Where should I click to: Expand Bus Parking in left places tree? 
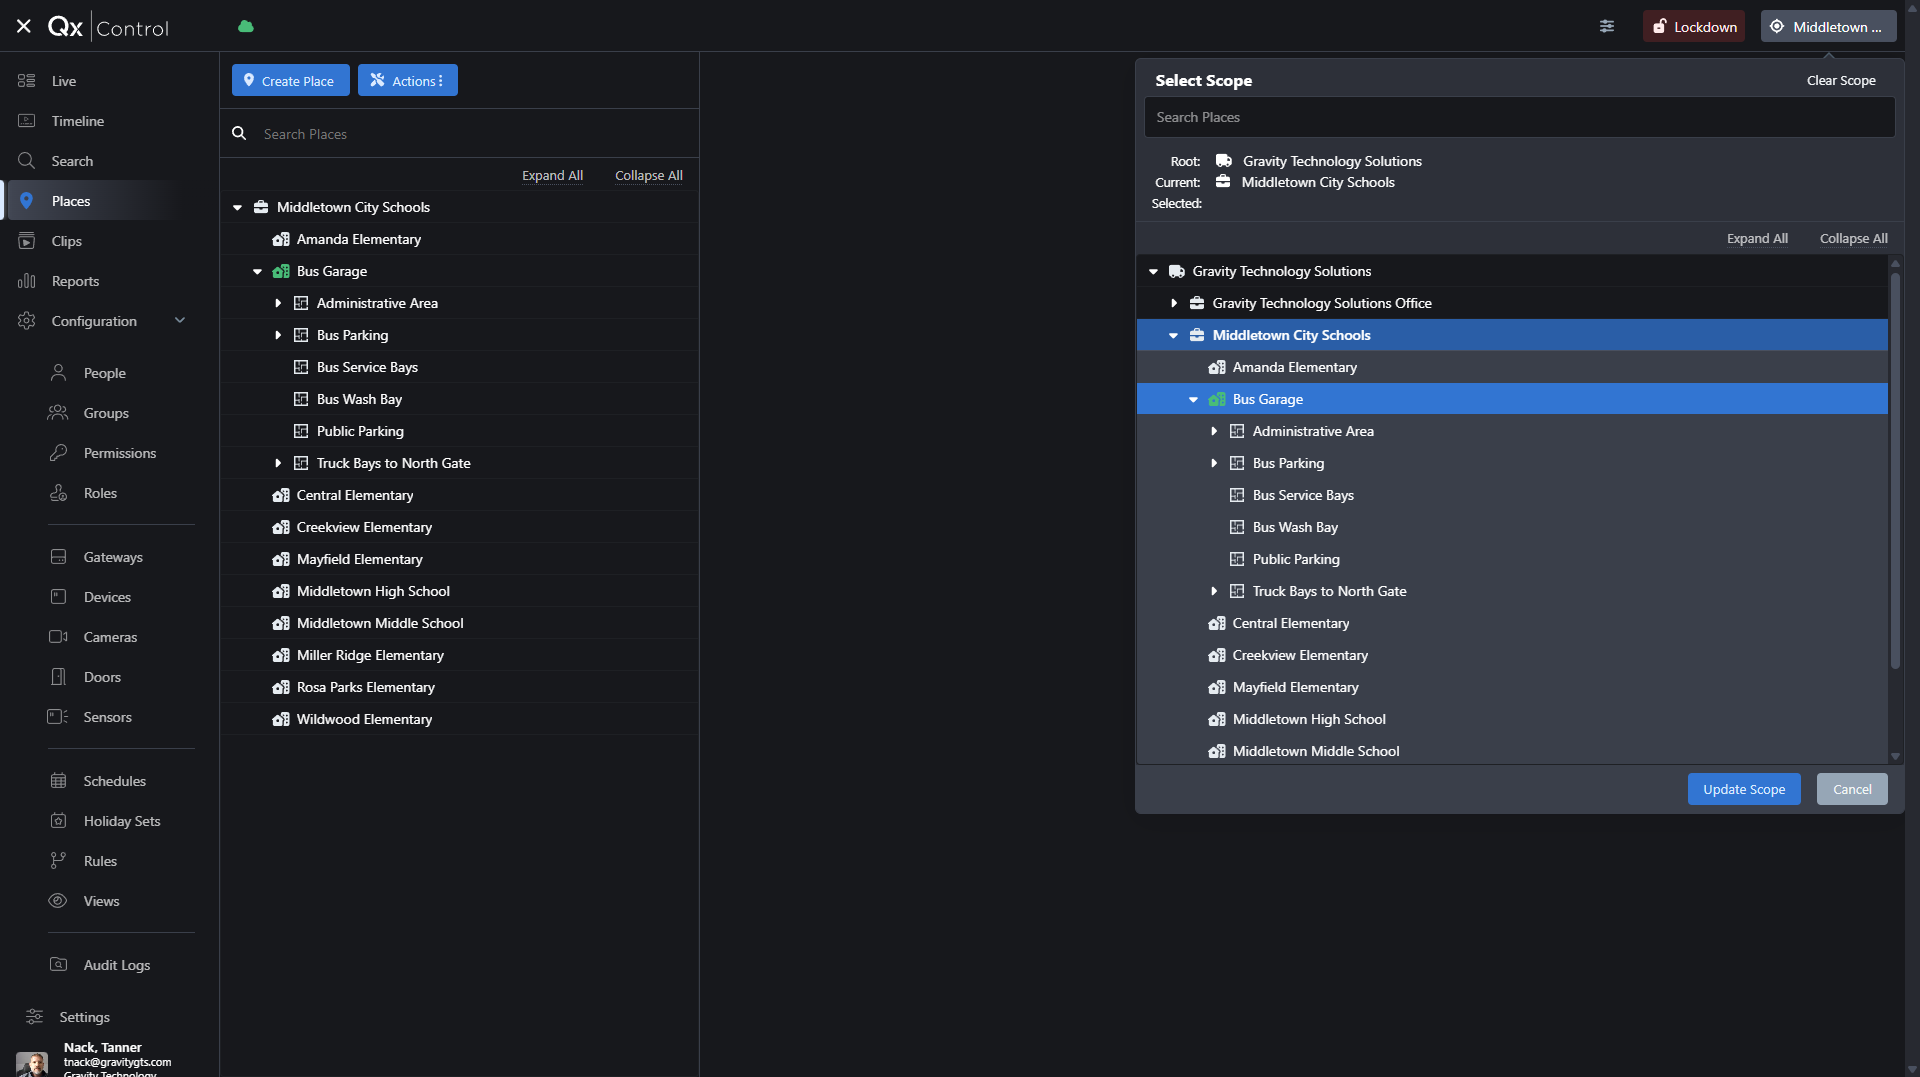[278, 335]
